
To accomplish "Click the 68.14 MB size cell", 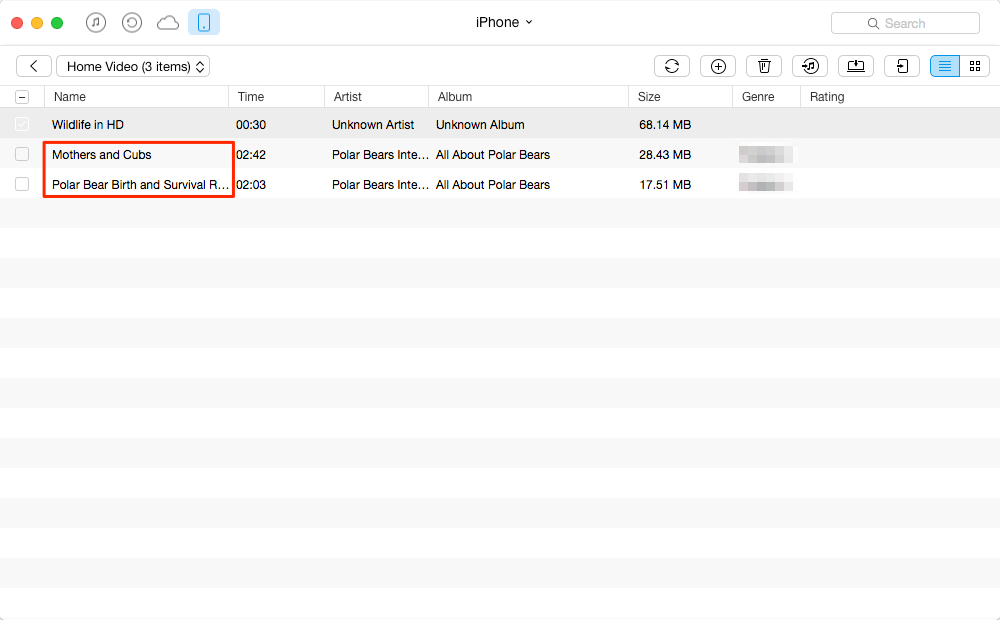I will (x=665, y=125).
